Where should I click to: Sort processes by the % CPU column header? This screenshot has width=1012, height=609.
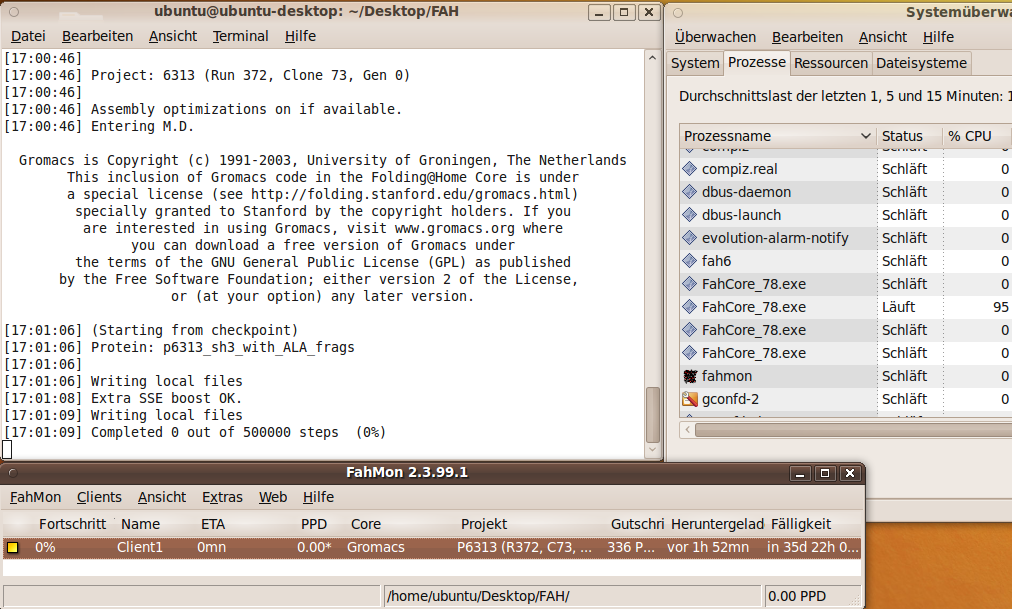click(x=976, y=136)
